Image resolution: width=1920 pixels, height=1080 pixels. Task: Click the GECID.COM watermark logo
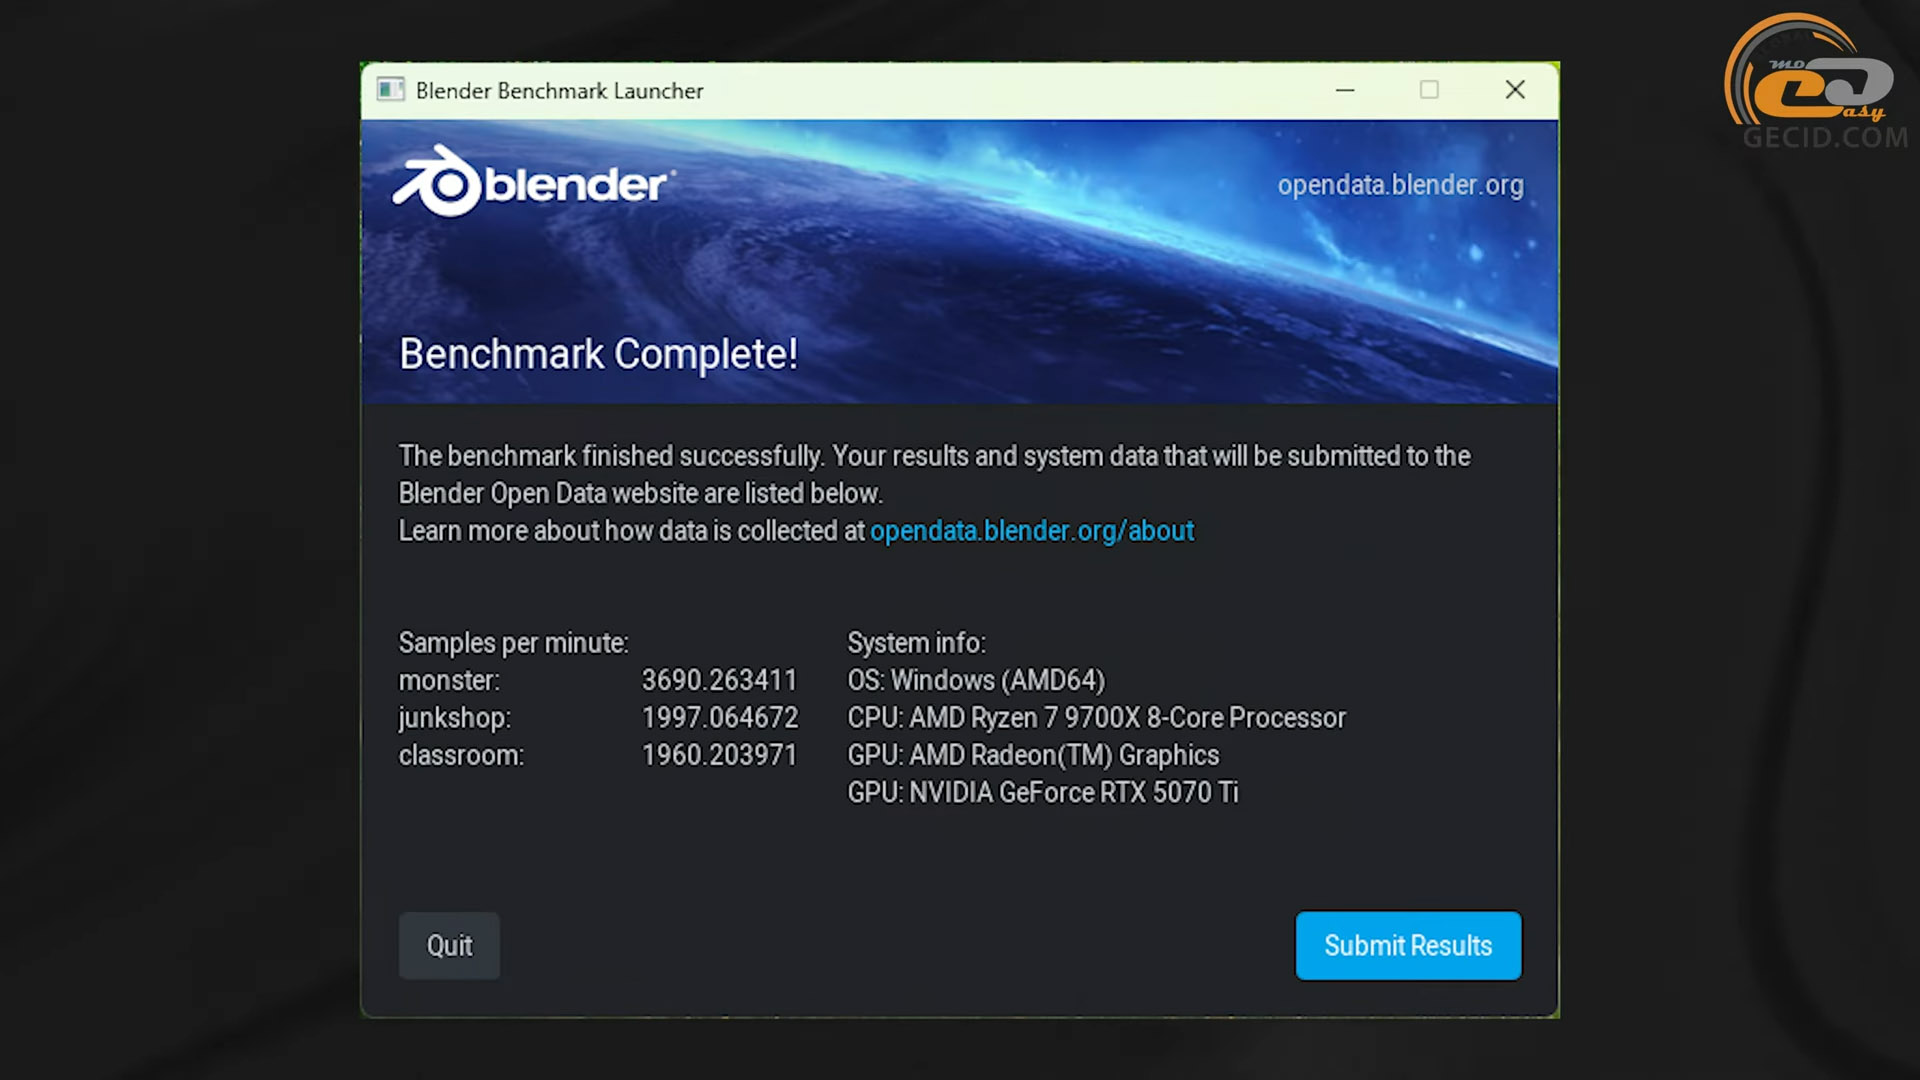[x=1816, y=82]
